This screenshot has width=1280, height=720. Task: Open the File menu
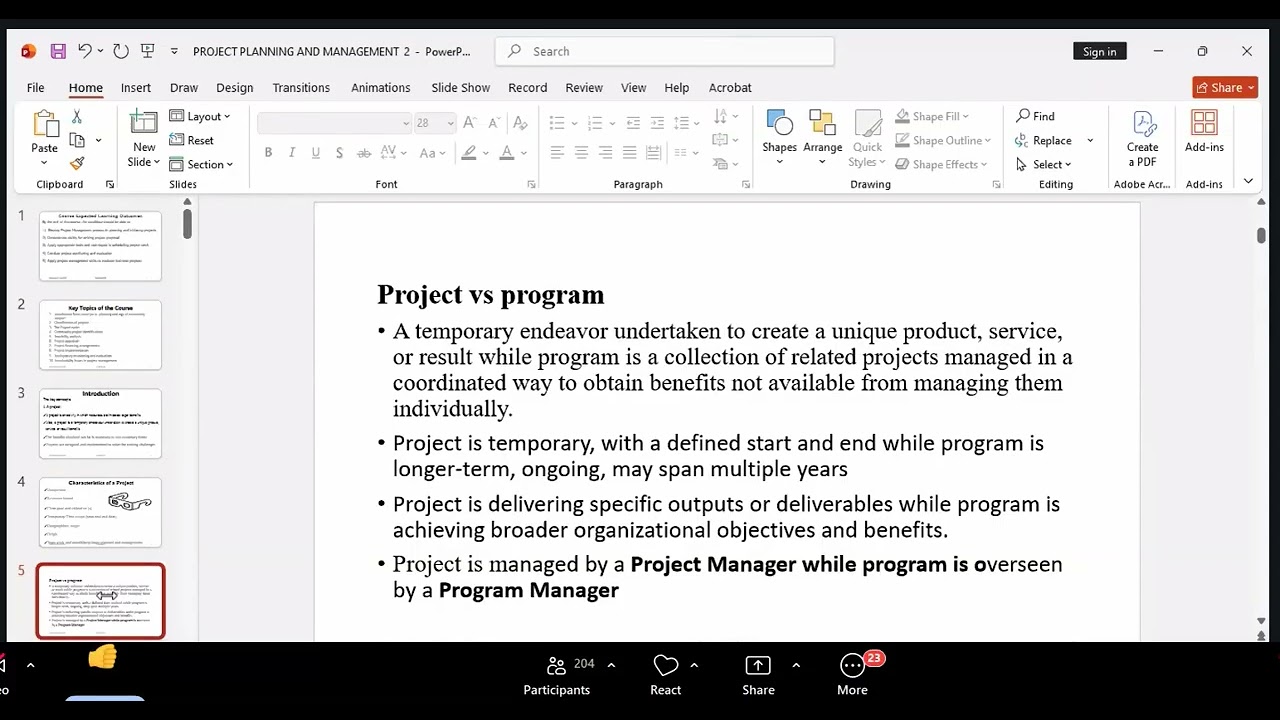coord(35,88)
